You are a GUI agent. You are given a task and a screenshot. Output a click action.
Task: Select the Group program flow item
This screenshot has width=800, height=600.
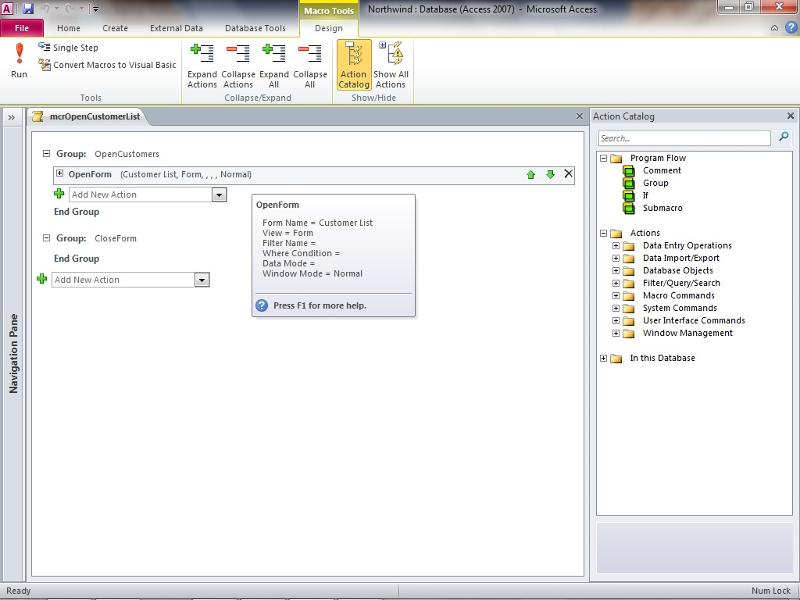(x=656, y=183)
